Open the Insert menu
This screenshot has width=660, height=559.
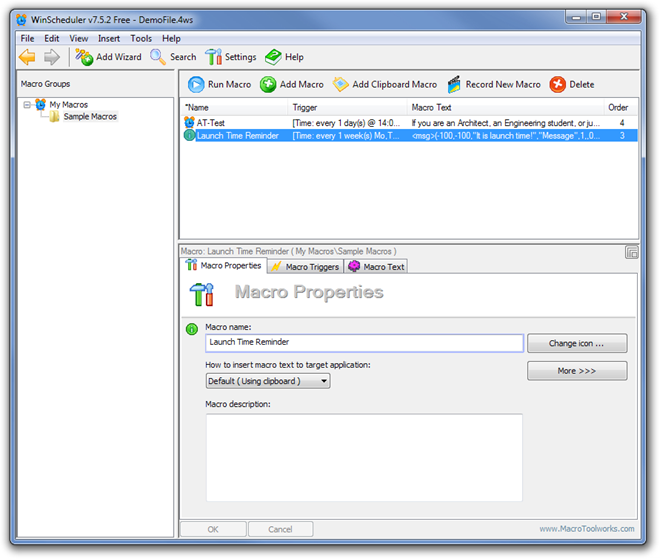click(x=109, y=38)
